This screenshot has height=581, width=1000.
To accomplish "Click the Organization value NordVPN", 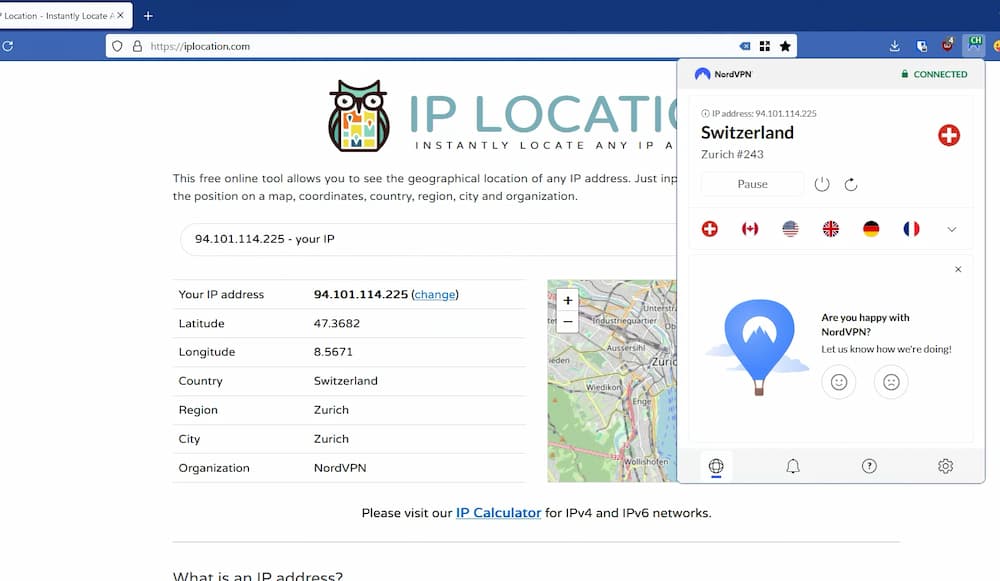I will click(340, 468).
